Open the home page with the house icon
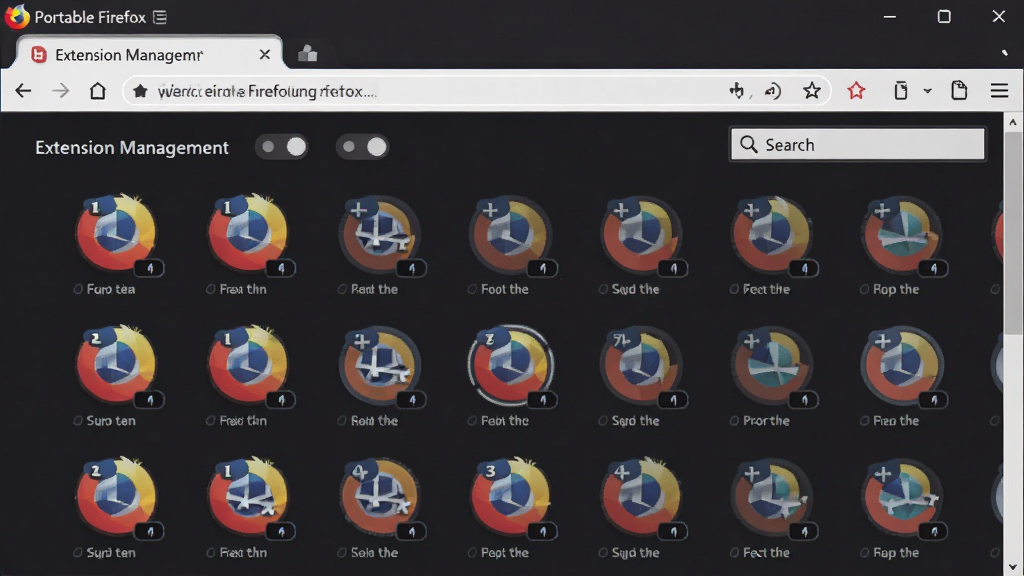 click(98, 91)
